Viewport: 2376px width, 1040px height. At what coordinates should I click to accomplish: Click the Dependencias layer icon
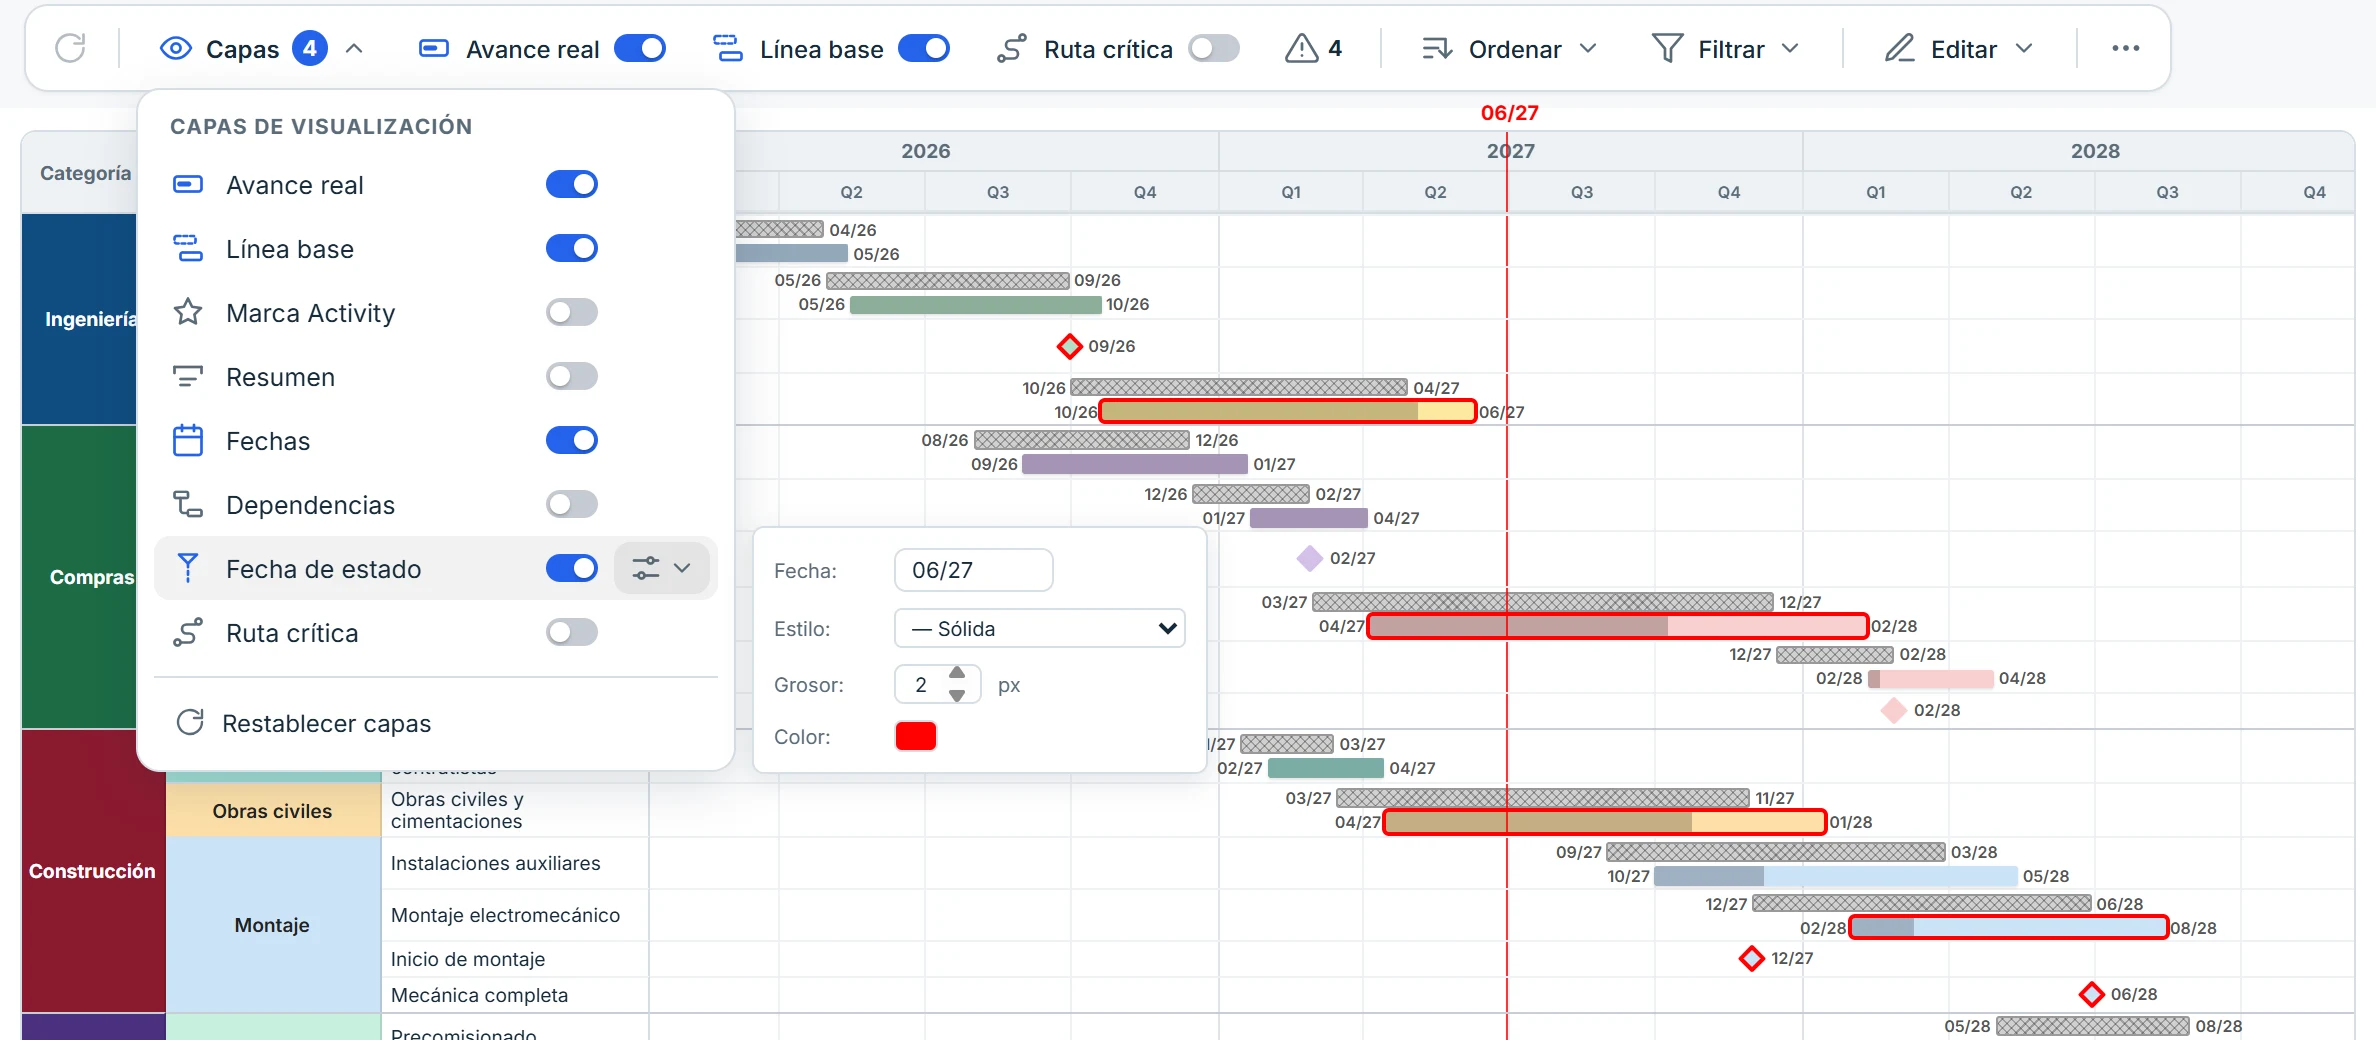188,505
